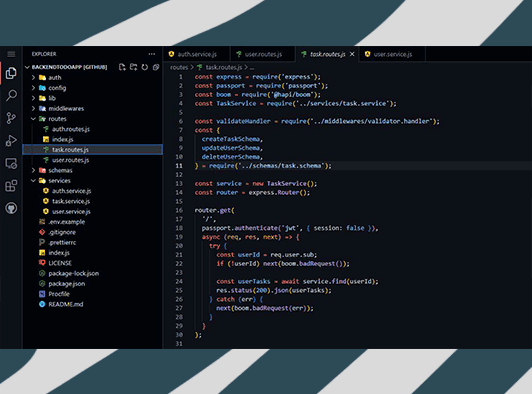Switch to the auth.service.js tab
The width and height of the screenshot is (532, 394).
tap(197, 54)
